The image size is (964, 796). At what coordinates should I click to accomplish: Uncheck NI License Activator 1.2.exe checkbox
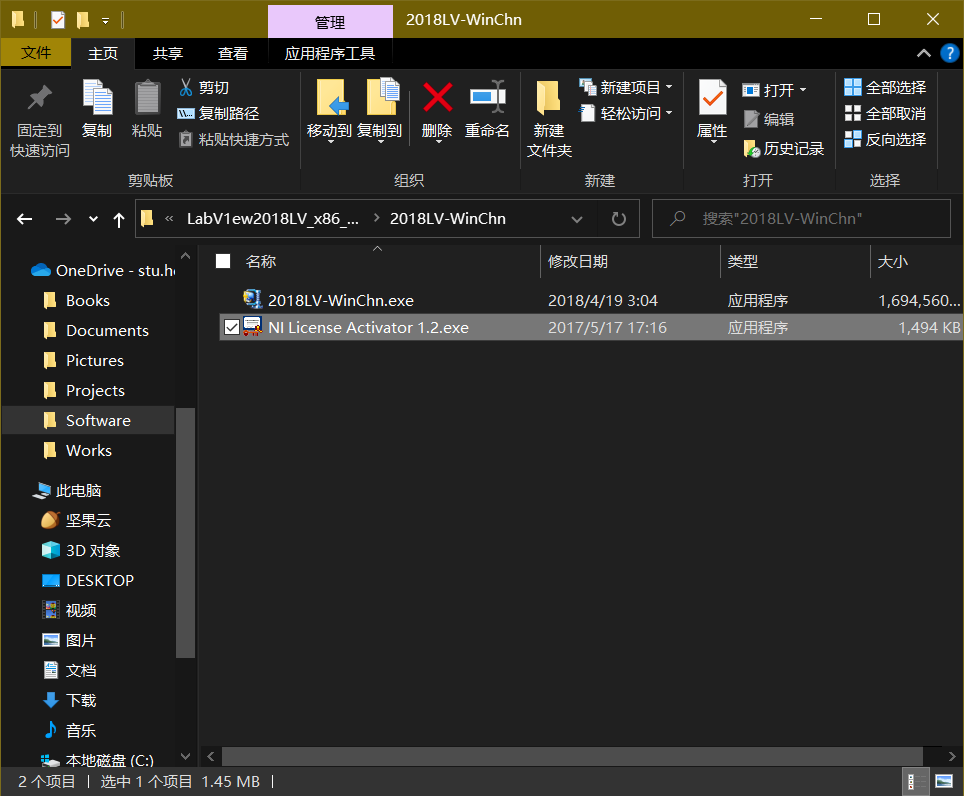pyautogui.click(x=232, y=327)
